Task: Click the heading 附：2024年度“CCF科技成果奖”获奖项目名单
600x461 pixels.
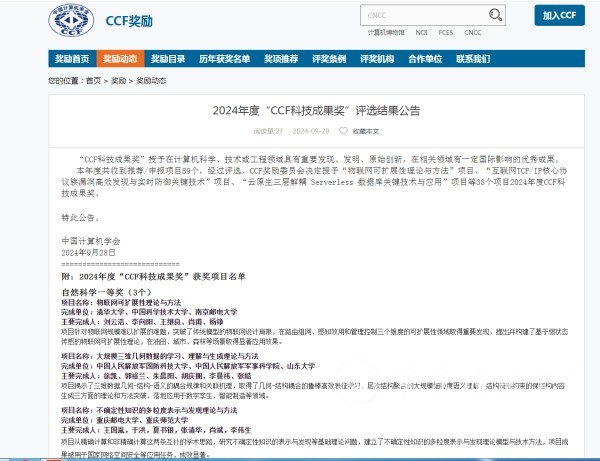Action: click(x=153, y=277)
